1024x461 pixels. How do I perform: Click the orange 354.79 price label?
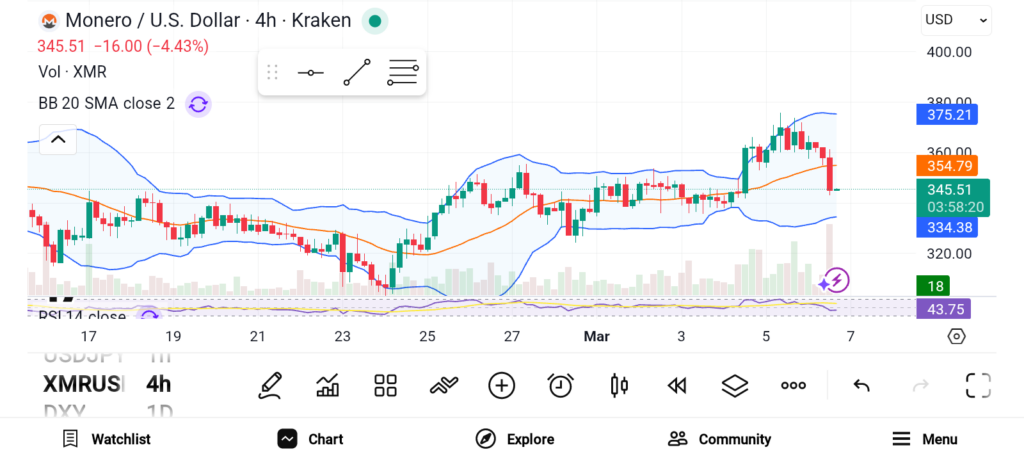tap(946, 165)
